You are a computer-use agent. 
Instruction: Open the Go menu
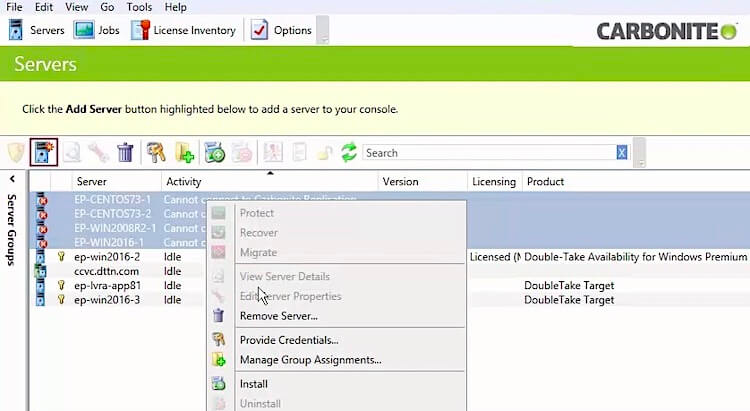pos(107,7)
